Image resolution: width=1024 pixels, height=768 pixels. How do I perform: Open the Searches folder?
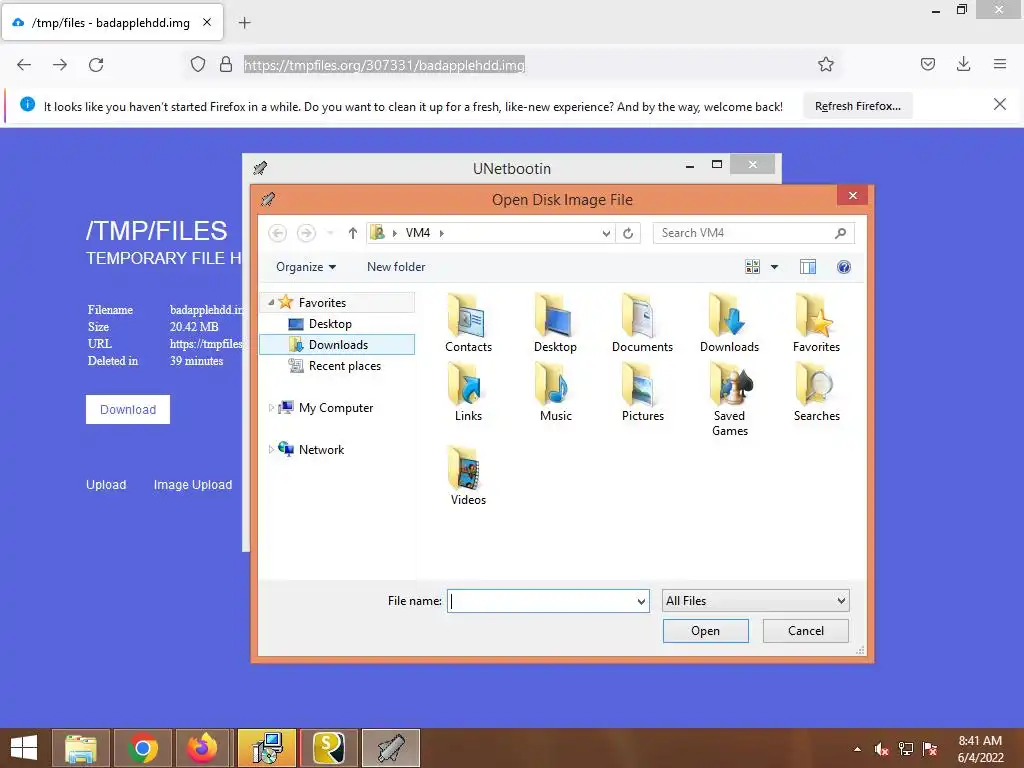point(816,392)
